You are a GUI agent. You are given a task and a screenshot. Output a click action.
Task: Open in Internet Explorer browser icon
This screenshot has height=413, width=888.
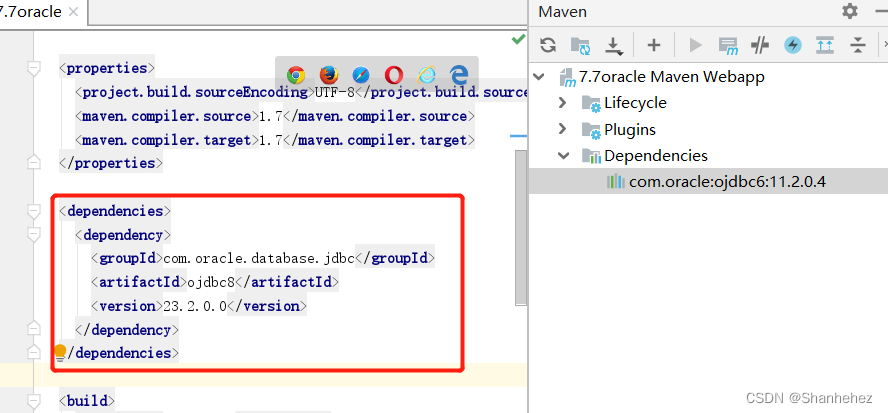pyautogui.click(x=426, y=75)
